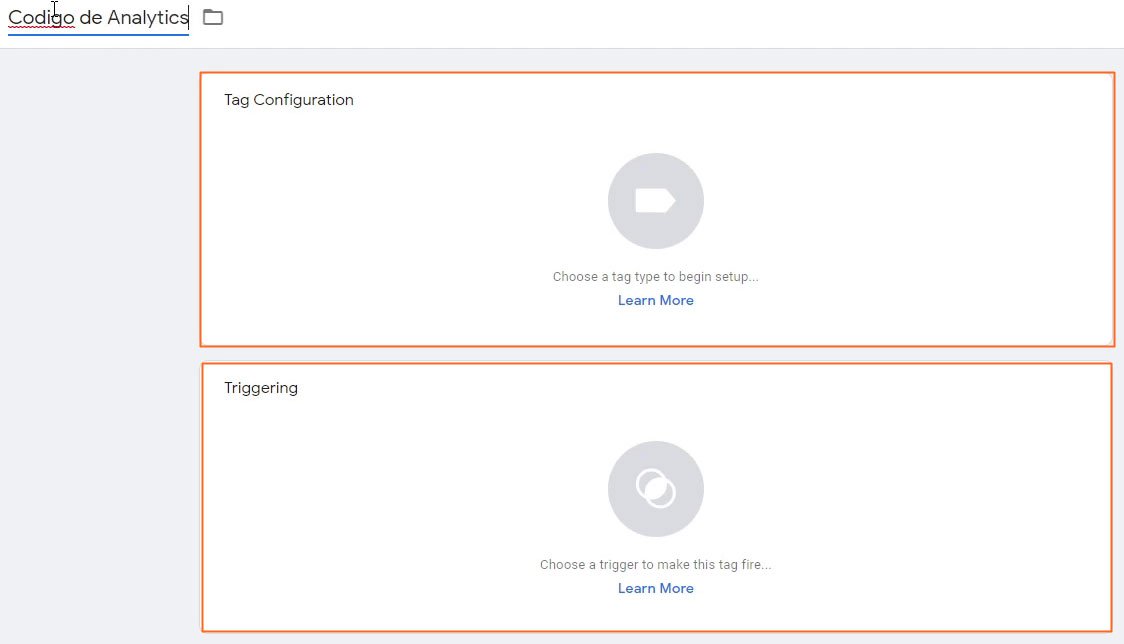Edit the Codigo de Analytics name field
This screenshot has height=644, width=1124.
(x=97, y=17)
